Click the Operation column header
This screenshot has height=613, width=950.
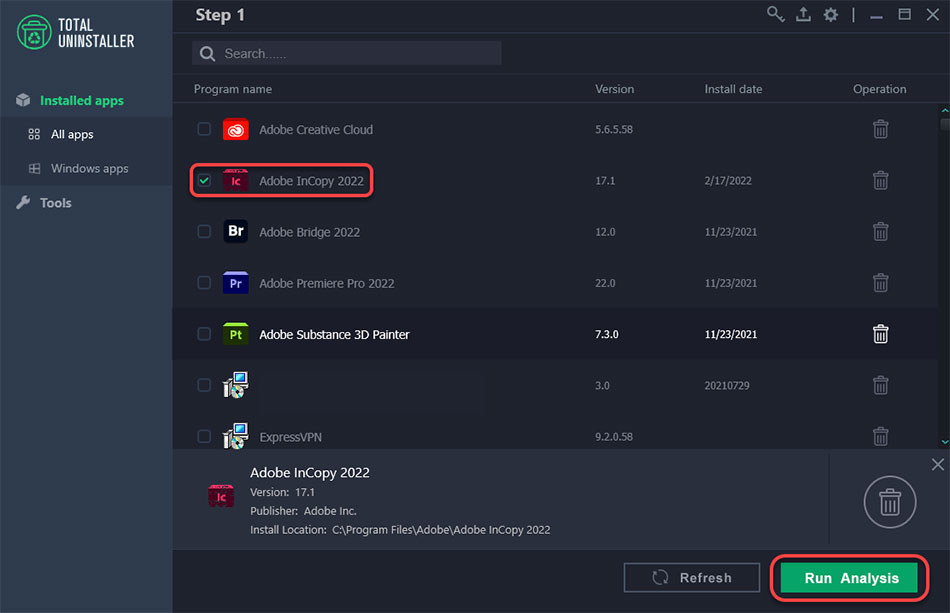[x=879, y=89]
